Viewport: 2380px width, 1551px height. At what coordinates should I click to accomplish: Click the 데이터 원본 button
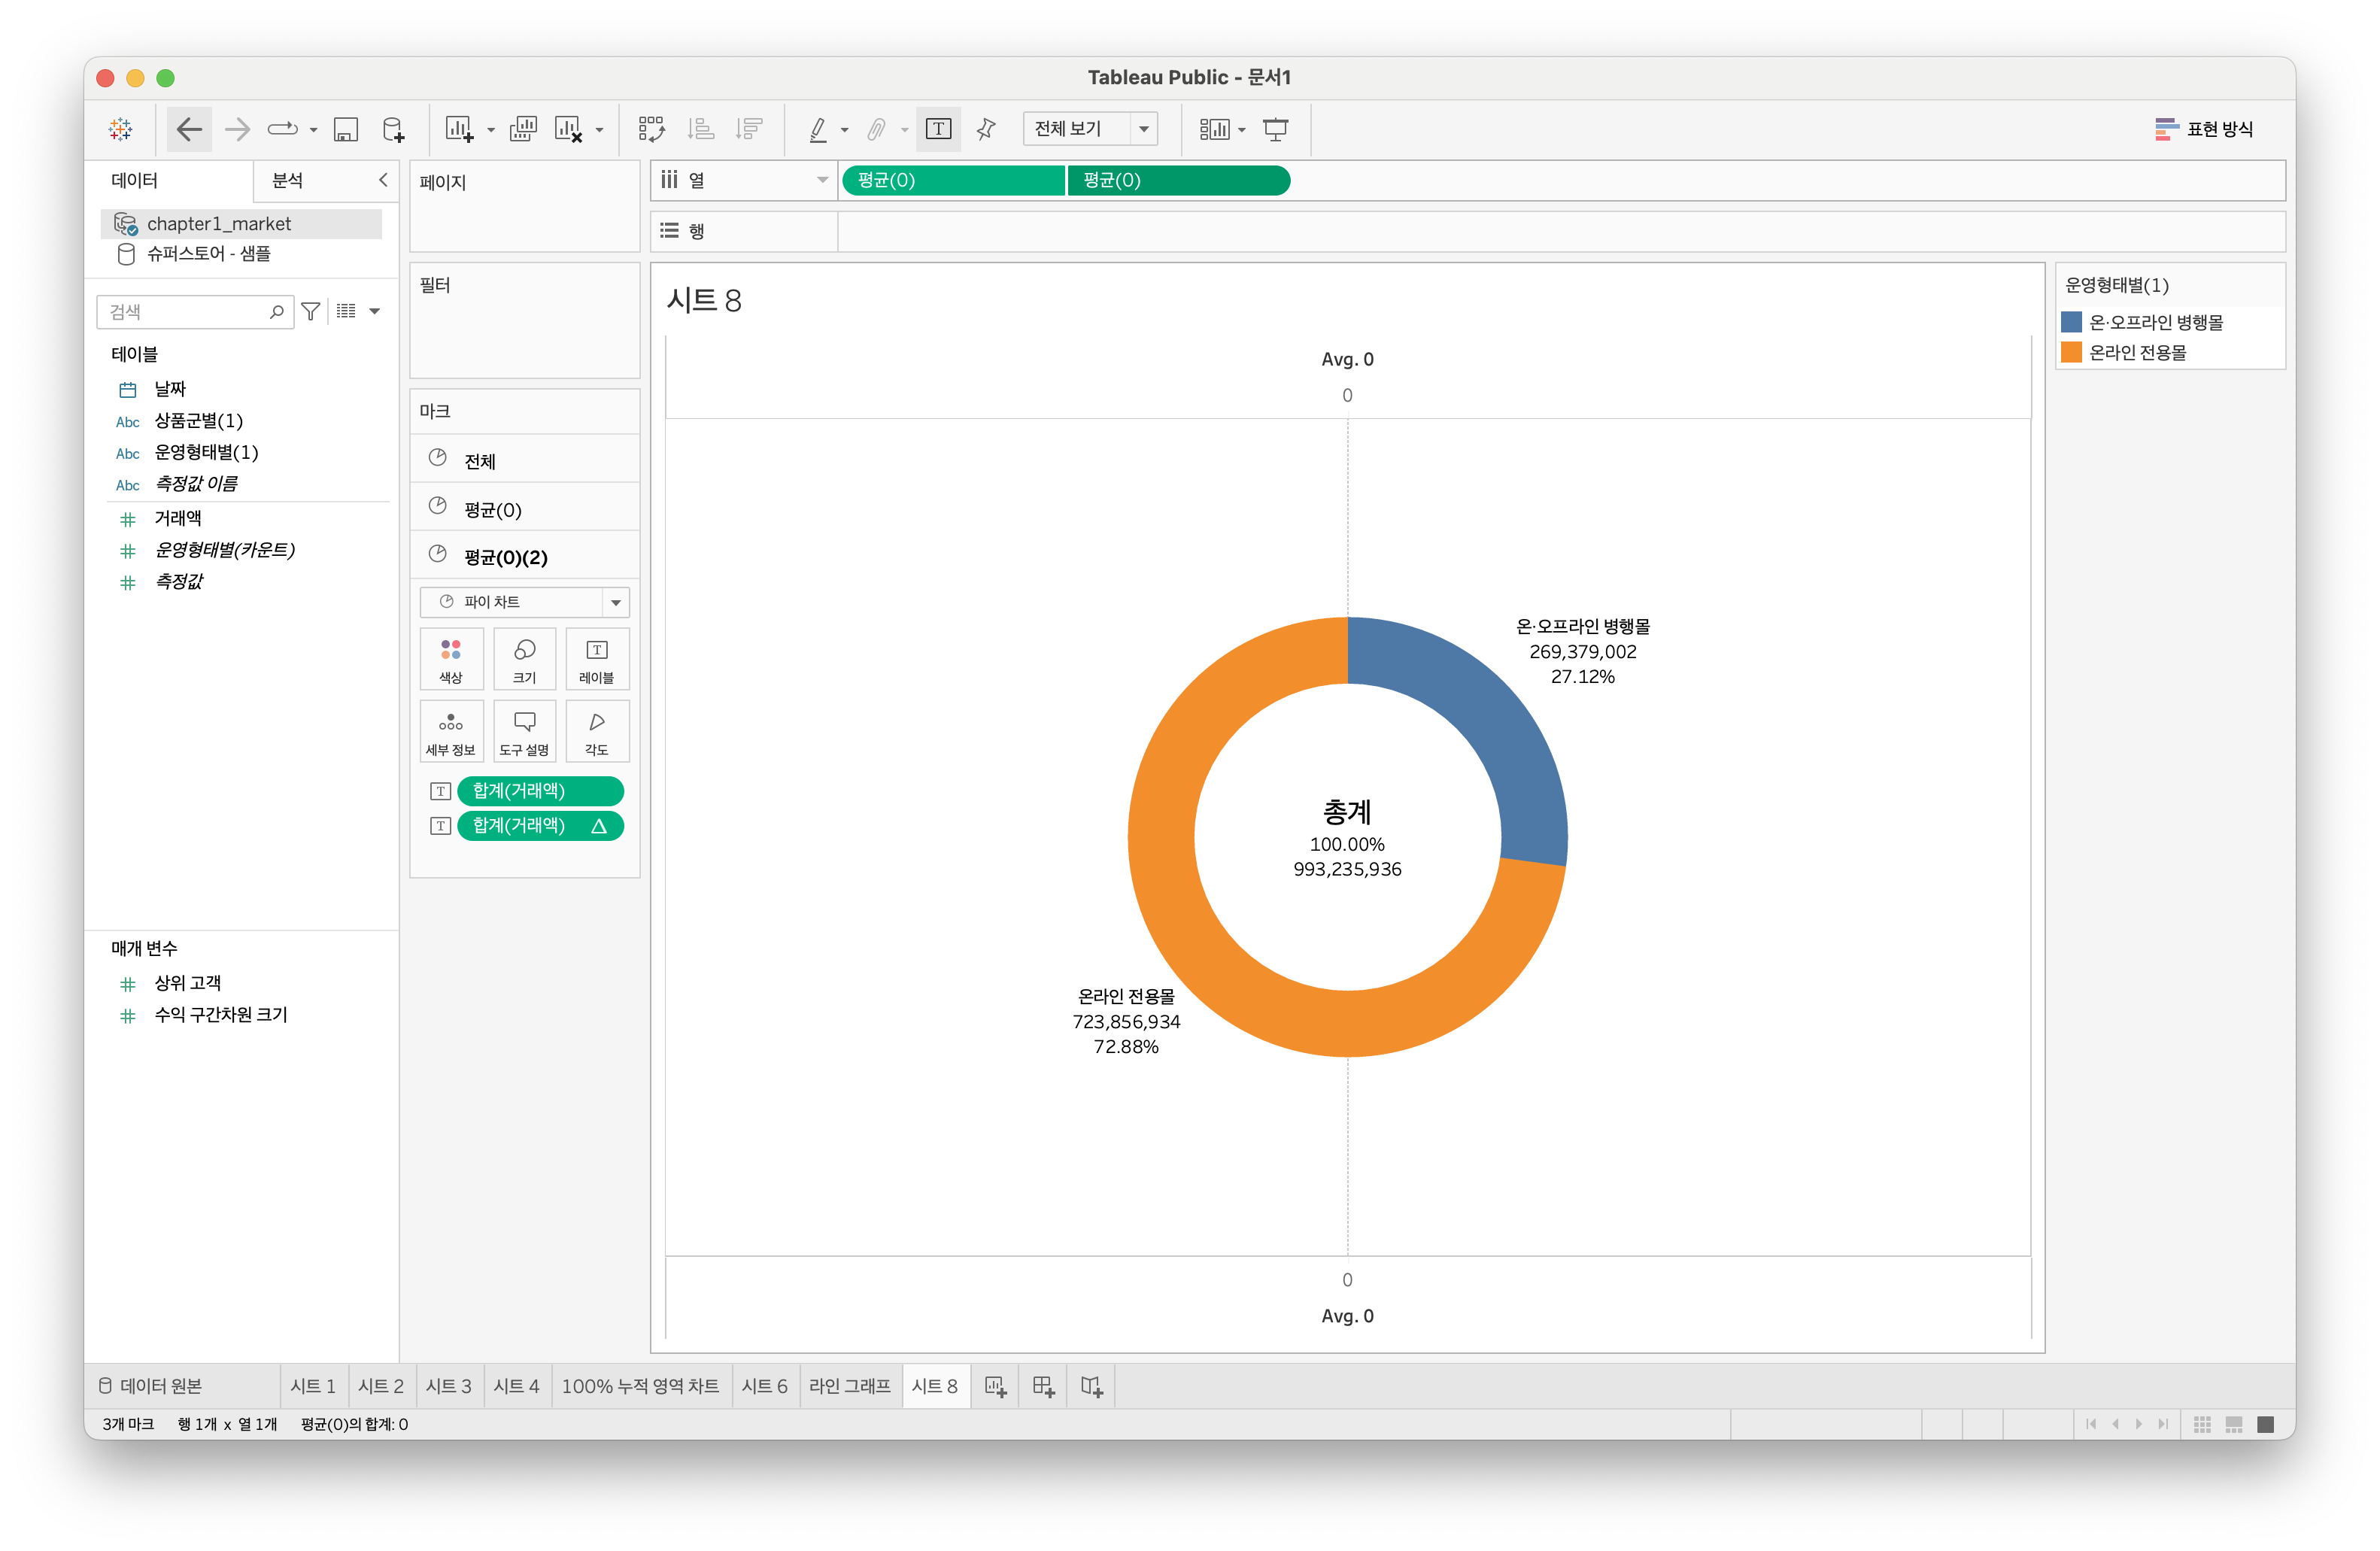click(x=150, y=1386)
